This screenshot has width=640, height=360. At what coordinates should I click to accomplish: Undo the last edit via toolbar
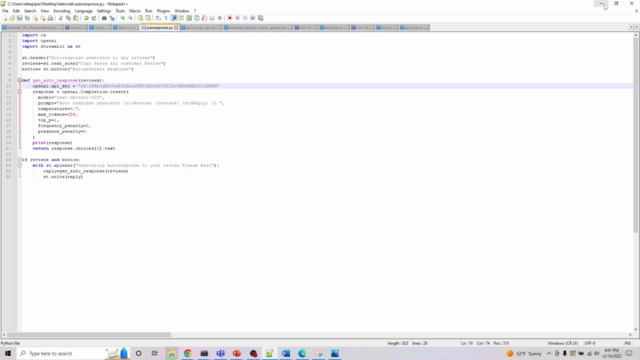[x=87, y=18]
